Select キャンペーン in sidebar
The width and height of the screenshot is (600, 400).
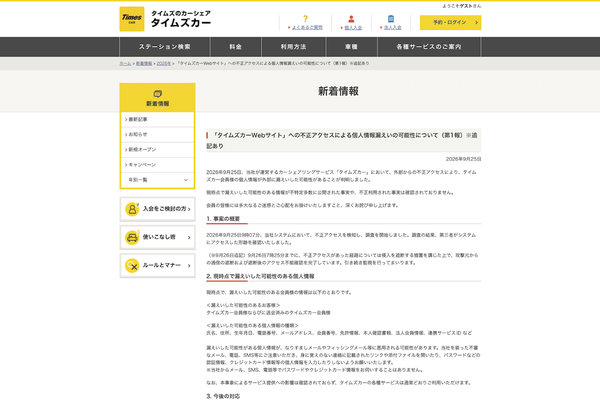[x=157, y=165]
